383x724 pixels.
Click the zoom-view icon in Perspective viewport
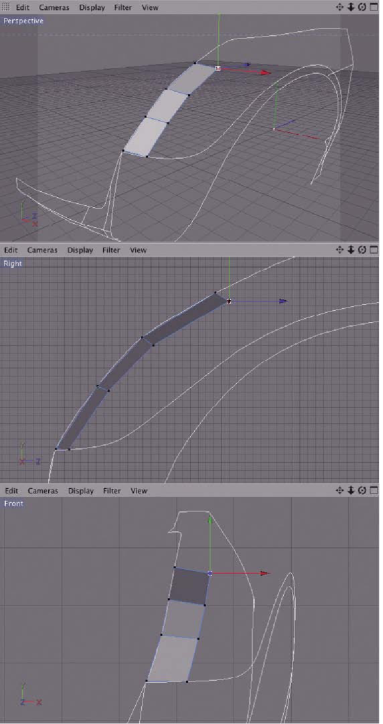[x=351, y=7]
